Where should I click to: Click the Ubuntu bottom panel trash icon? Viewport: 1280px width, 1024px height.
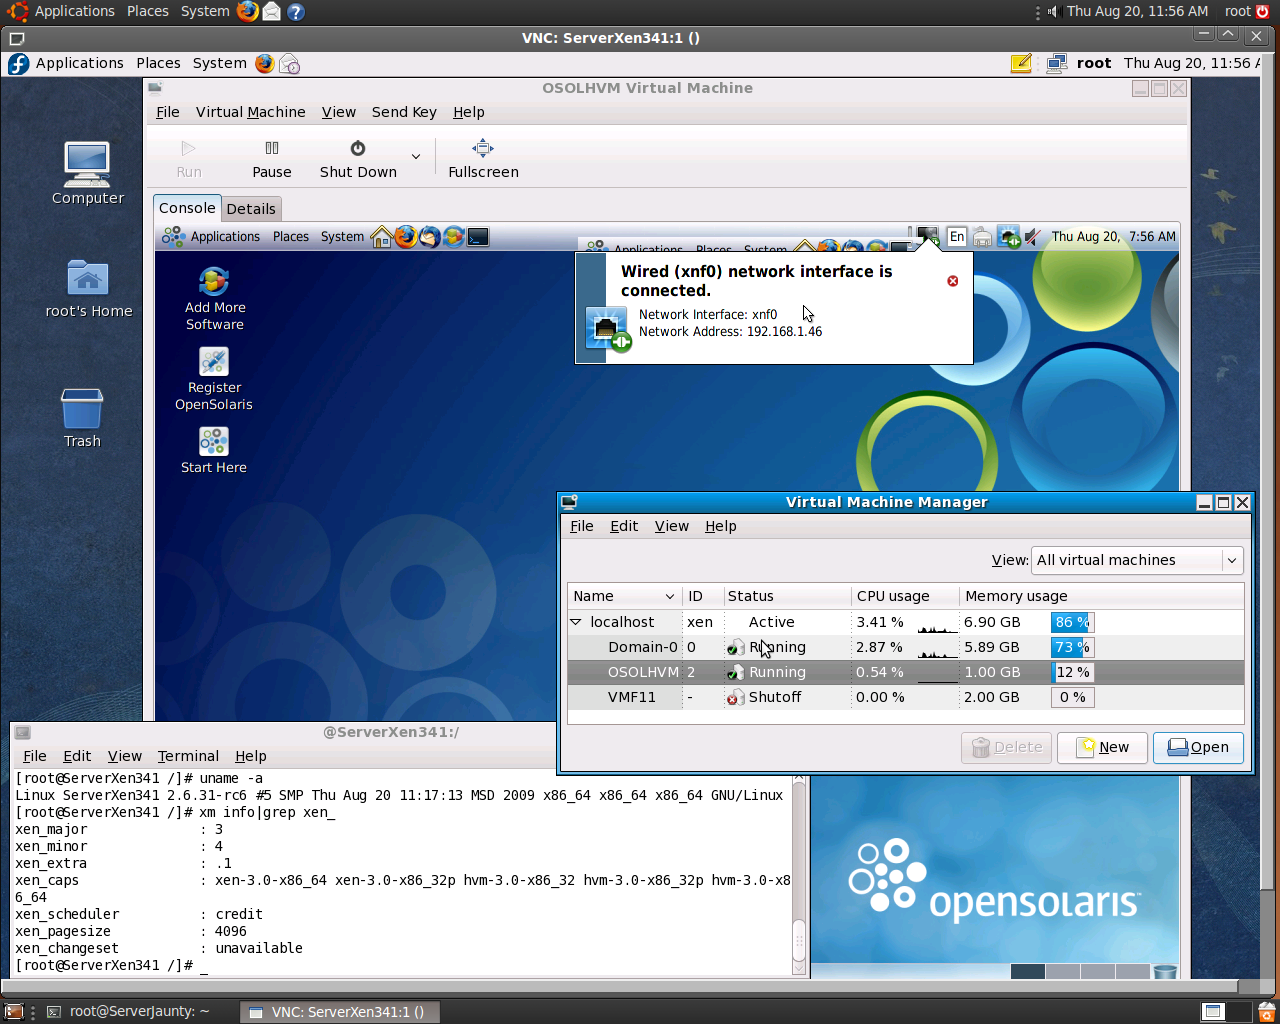1267,1012
